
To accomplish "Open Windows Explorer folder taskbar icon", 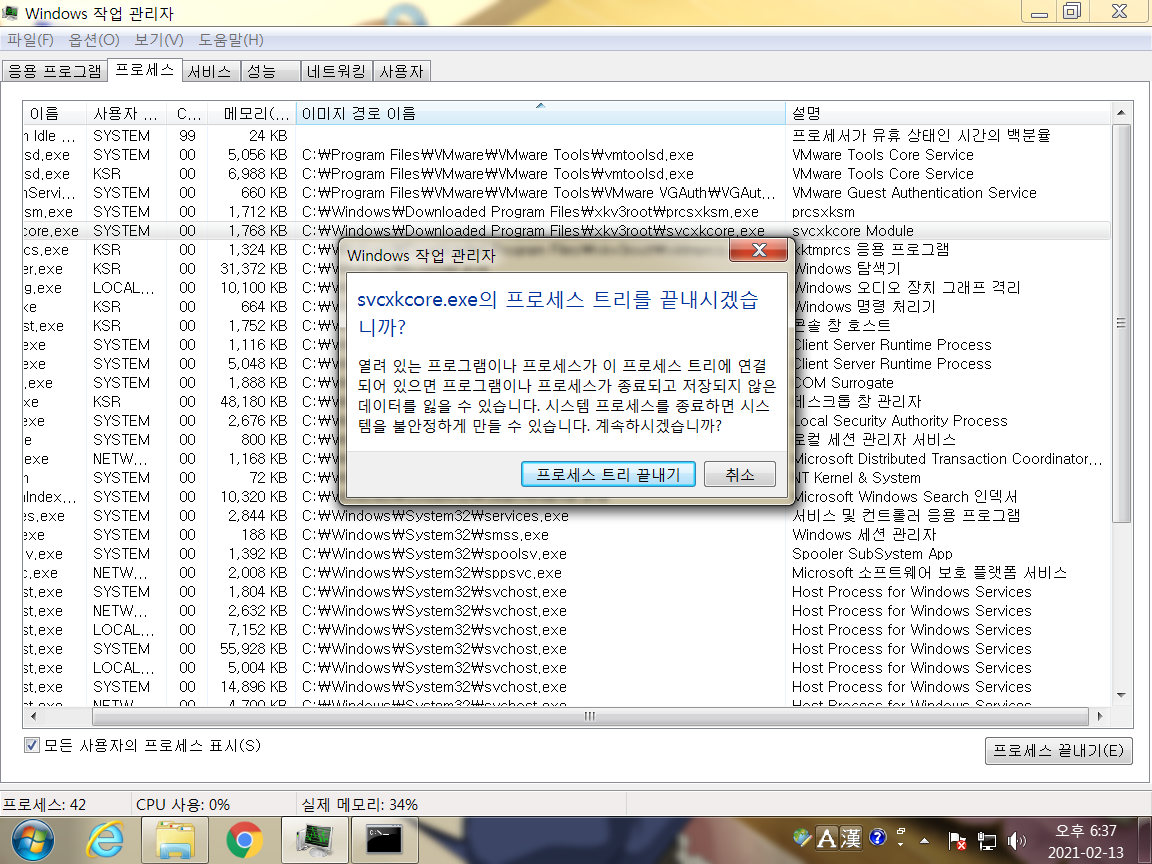I will pyautogui.click(x=174, y=840).
